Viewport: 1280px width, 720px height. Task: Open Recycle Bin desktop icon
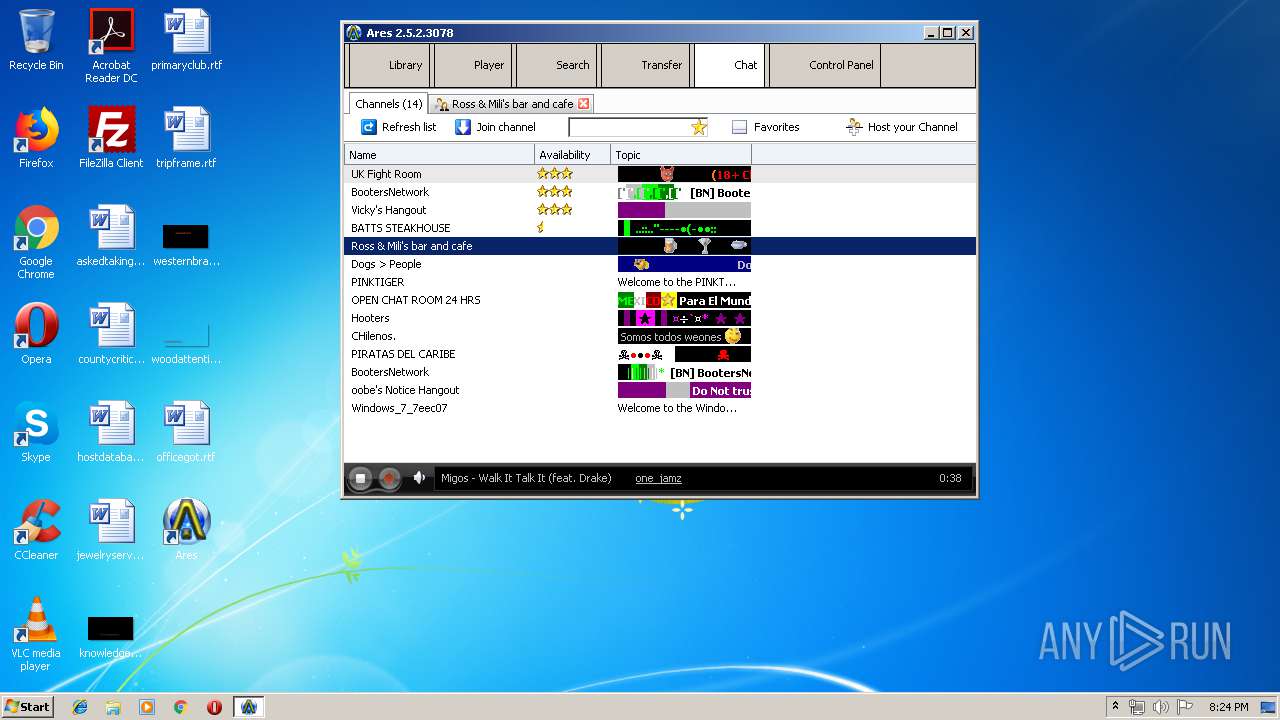click(x=36, y=40)
